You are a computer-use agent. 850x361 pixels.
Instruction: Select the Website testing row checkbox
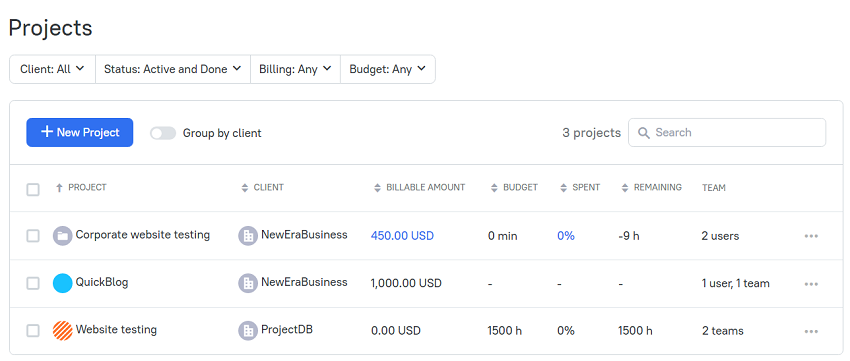tap(33, 331)
